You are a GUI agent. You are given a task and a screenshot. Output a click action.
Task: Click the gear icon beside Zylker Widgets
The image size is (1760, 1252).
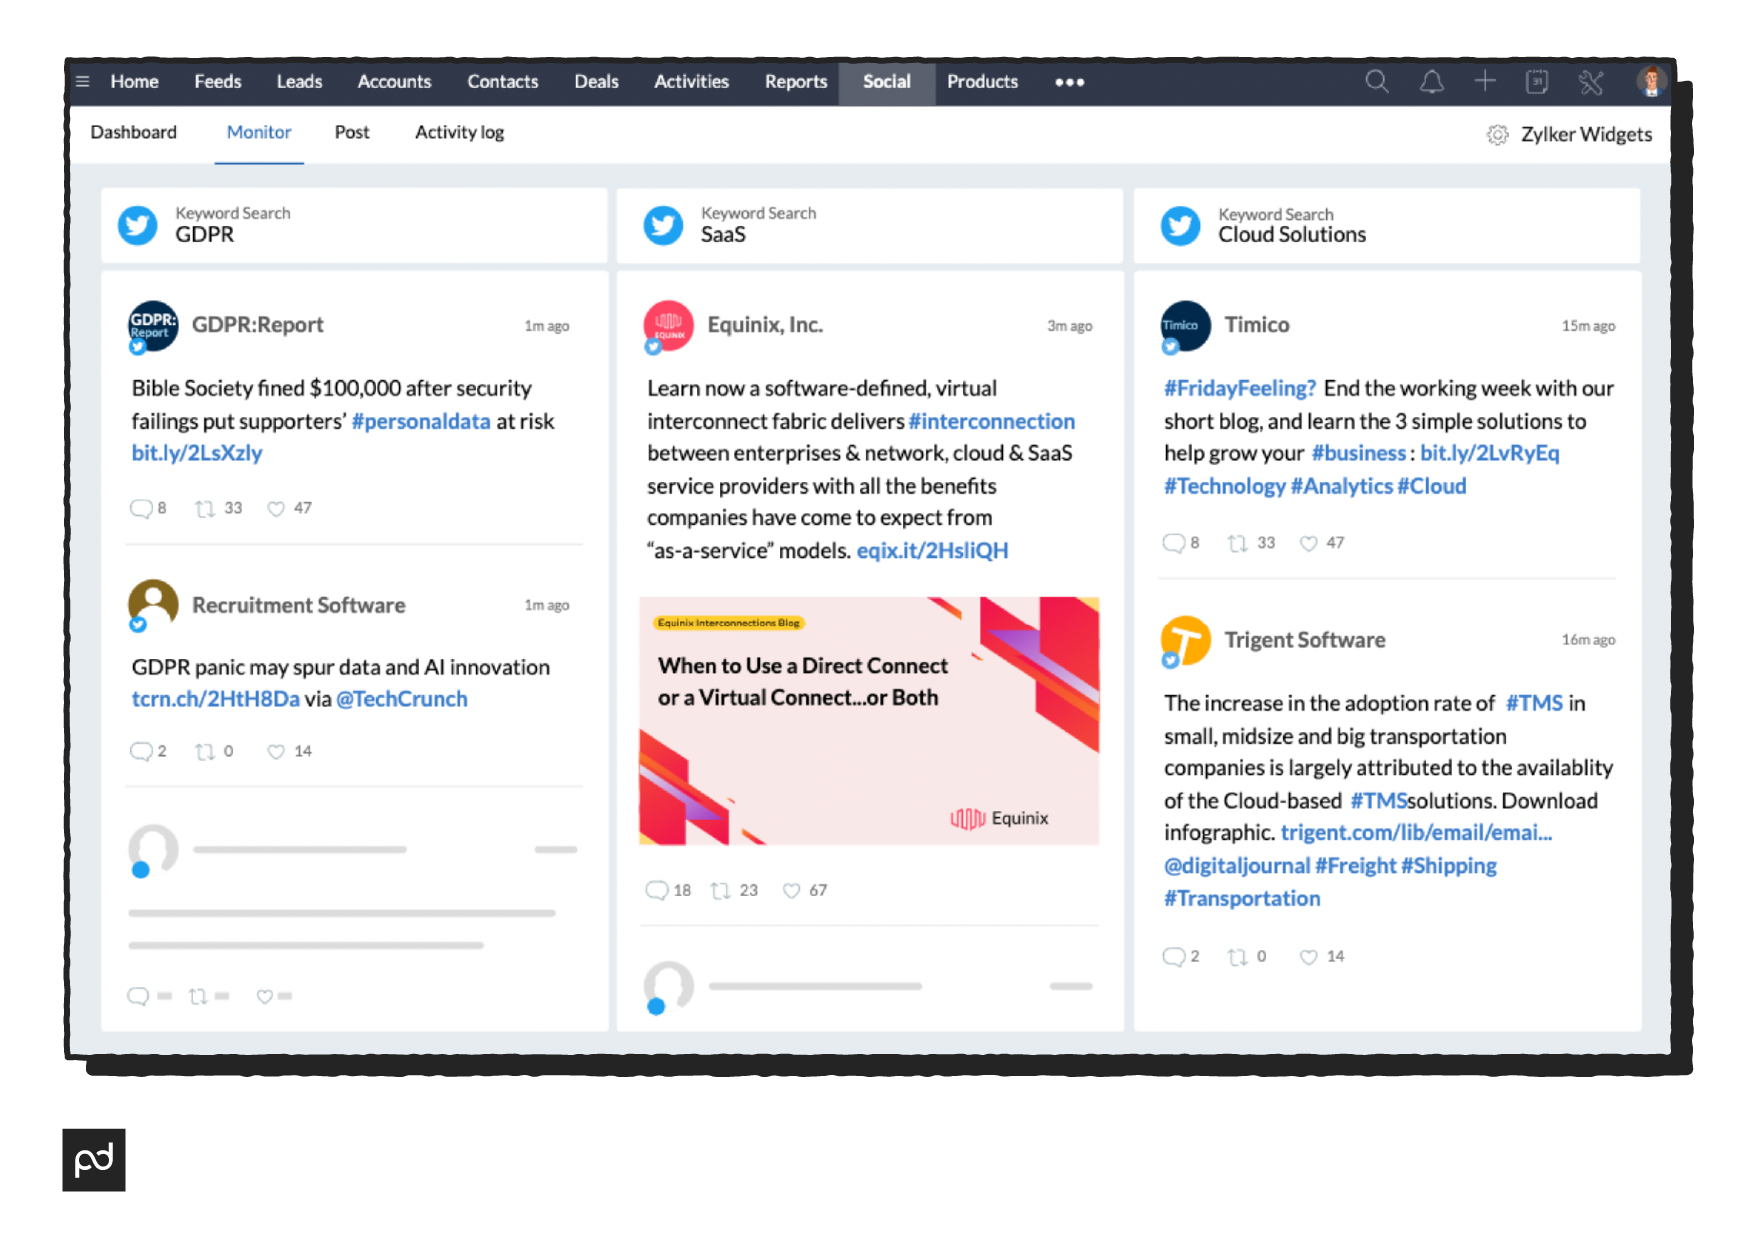point(1497,134)
